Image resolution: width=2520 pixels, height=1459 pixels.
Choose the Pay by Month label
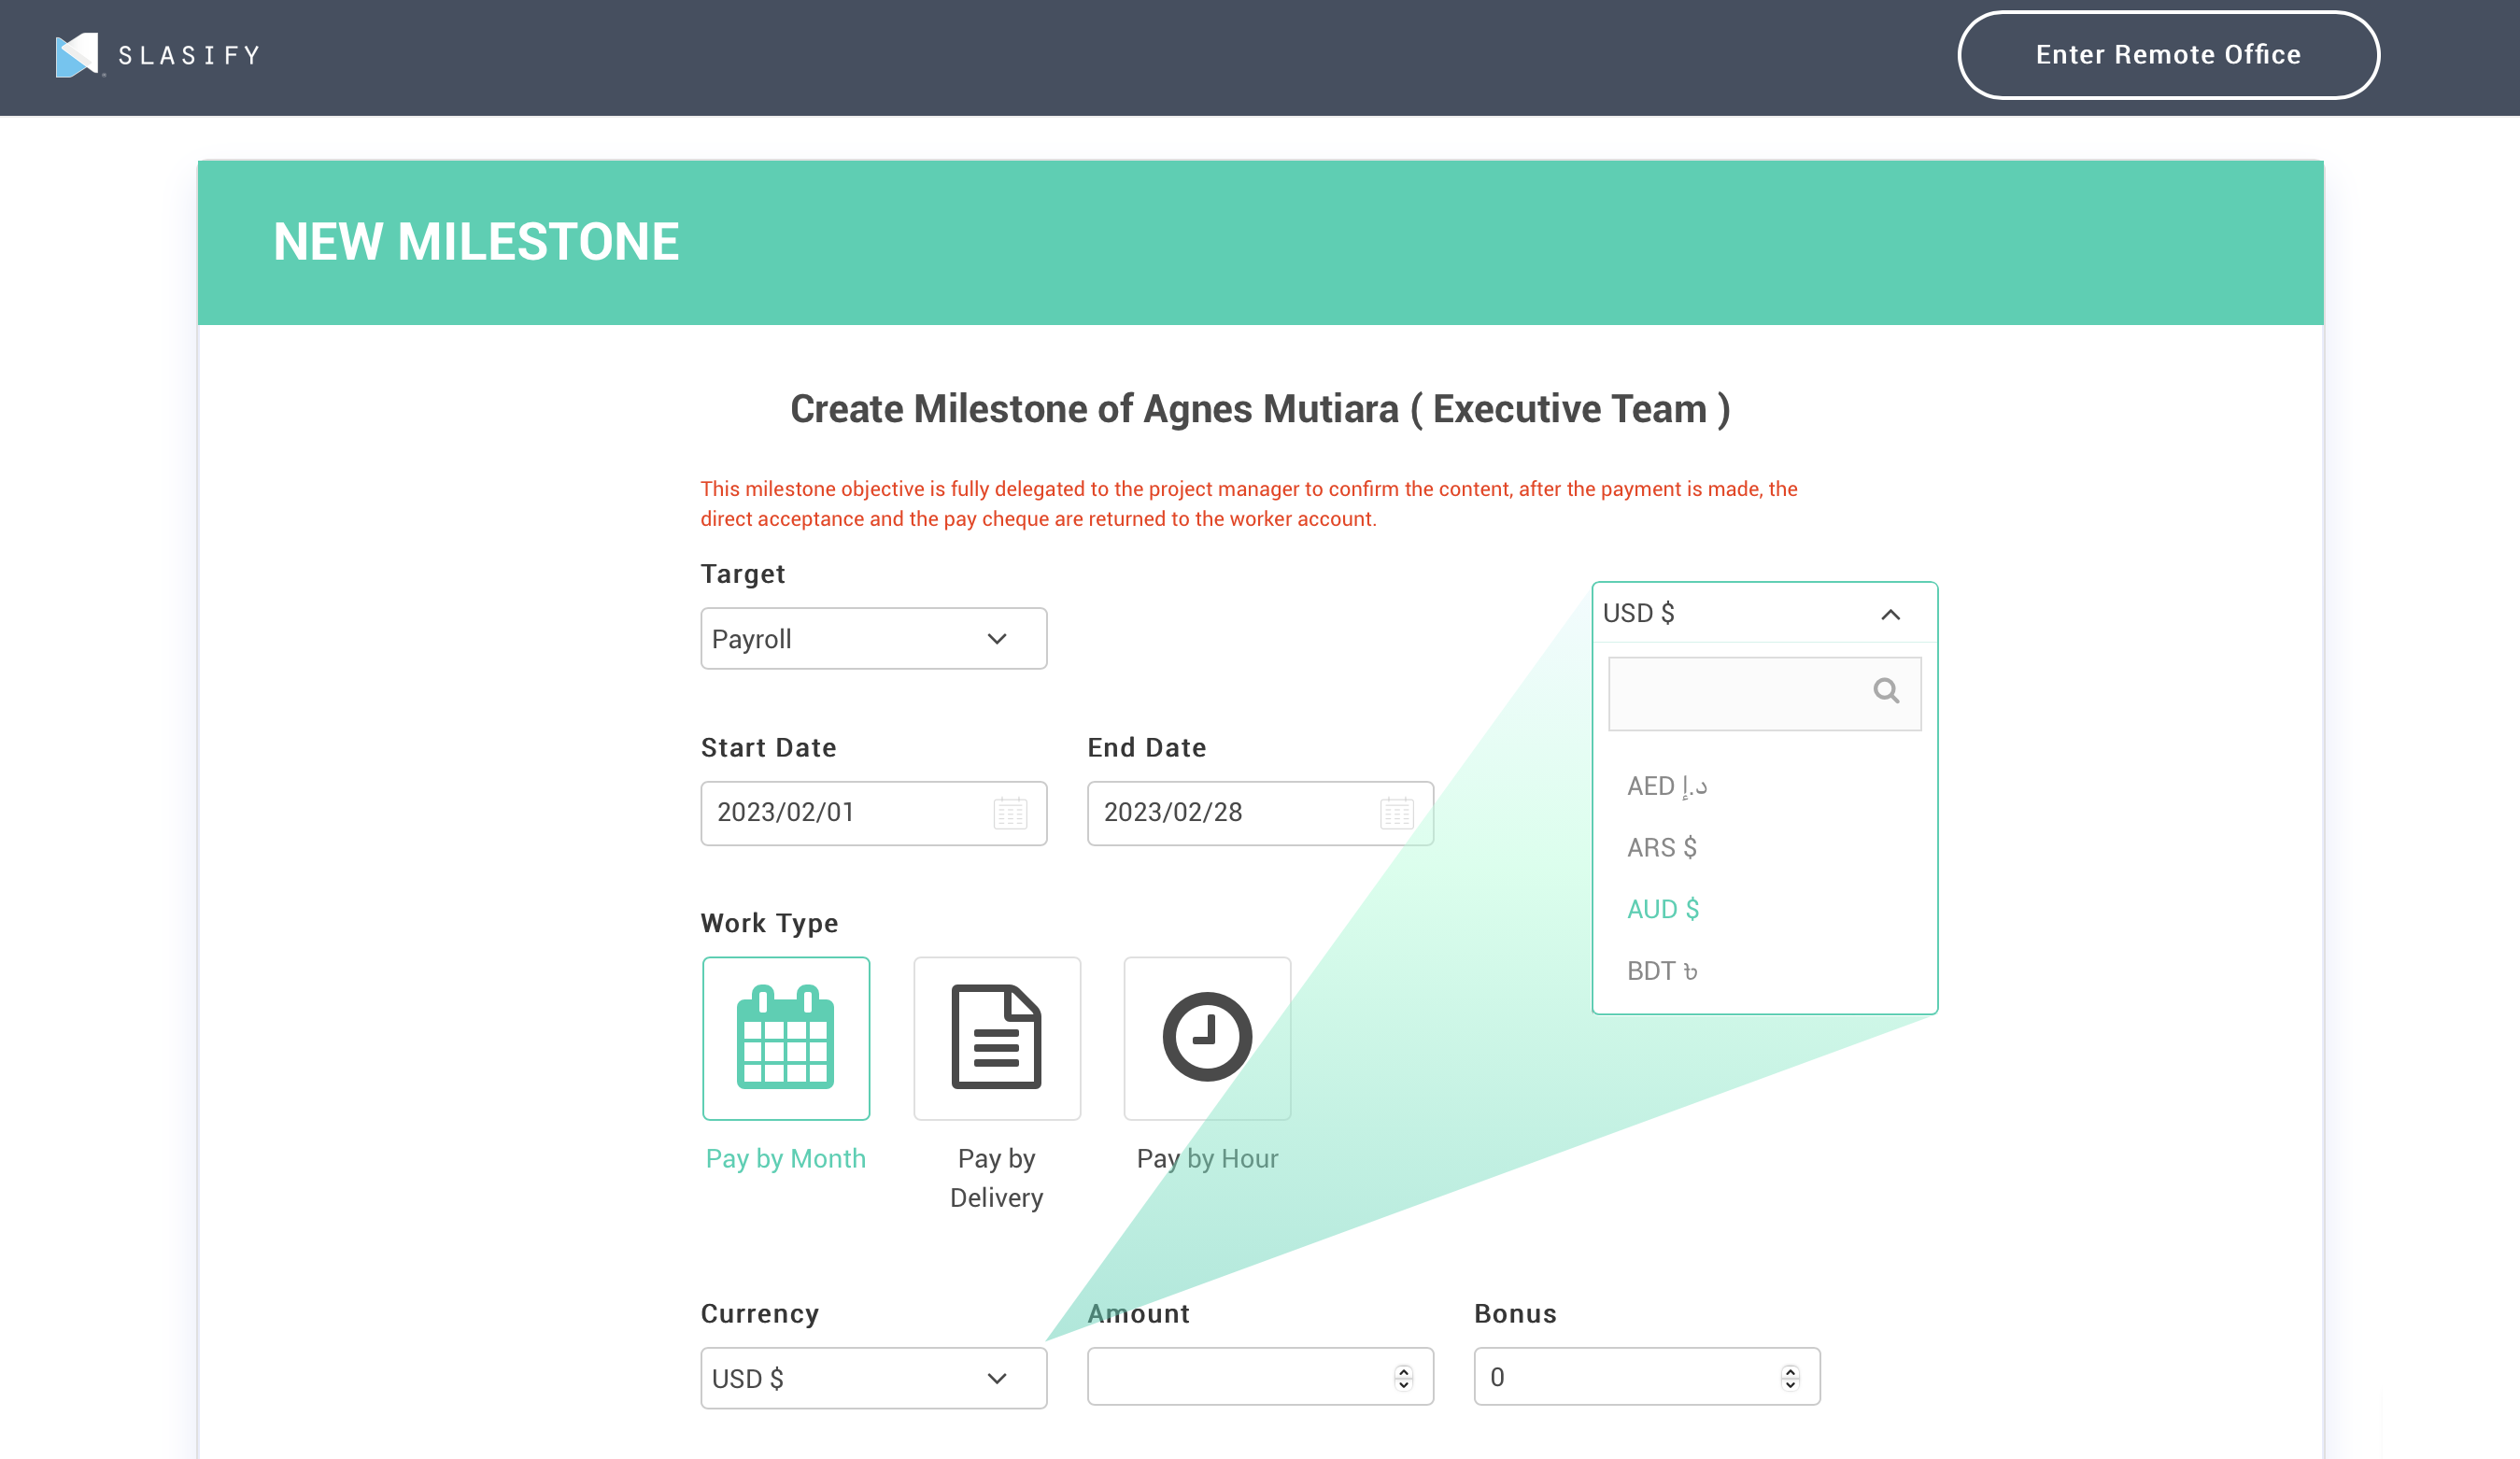785,1158
